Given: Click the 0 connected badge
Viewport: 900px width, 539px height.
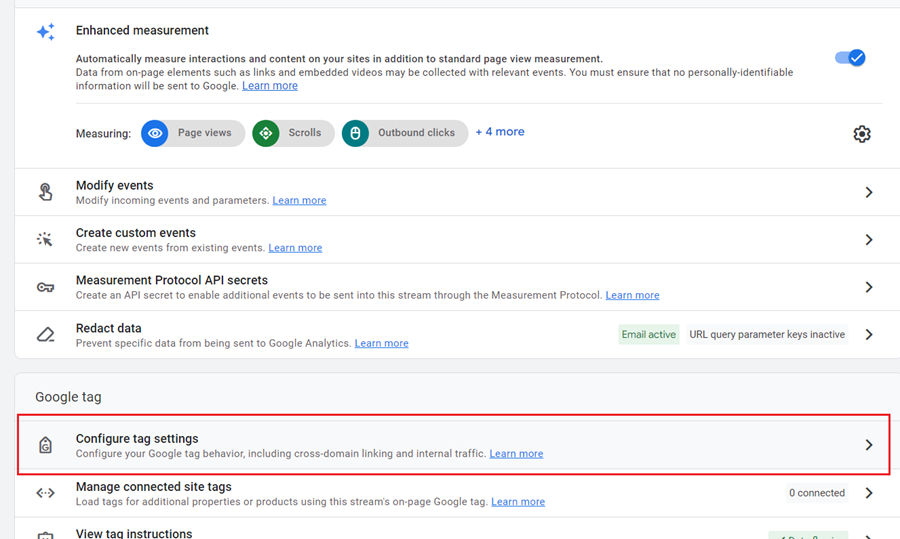Looking at the screenshot, I should point(817,493).
